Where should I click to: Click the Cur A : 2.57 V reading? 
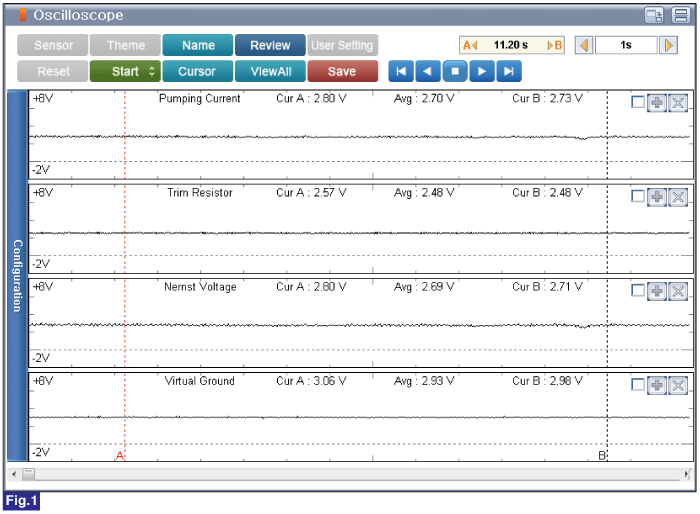tap(311, 192)
